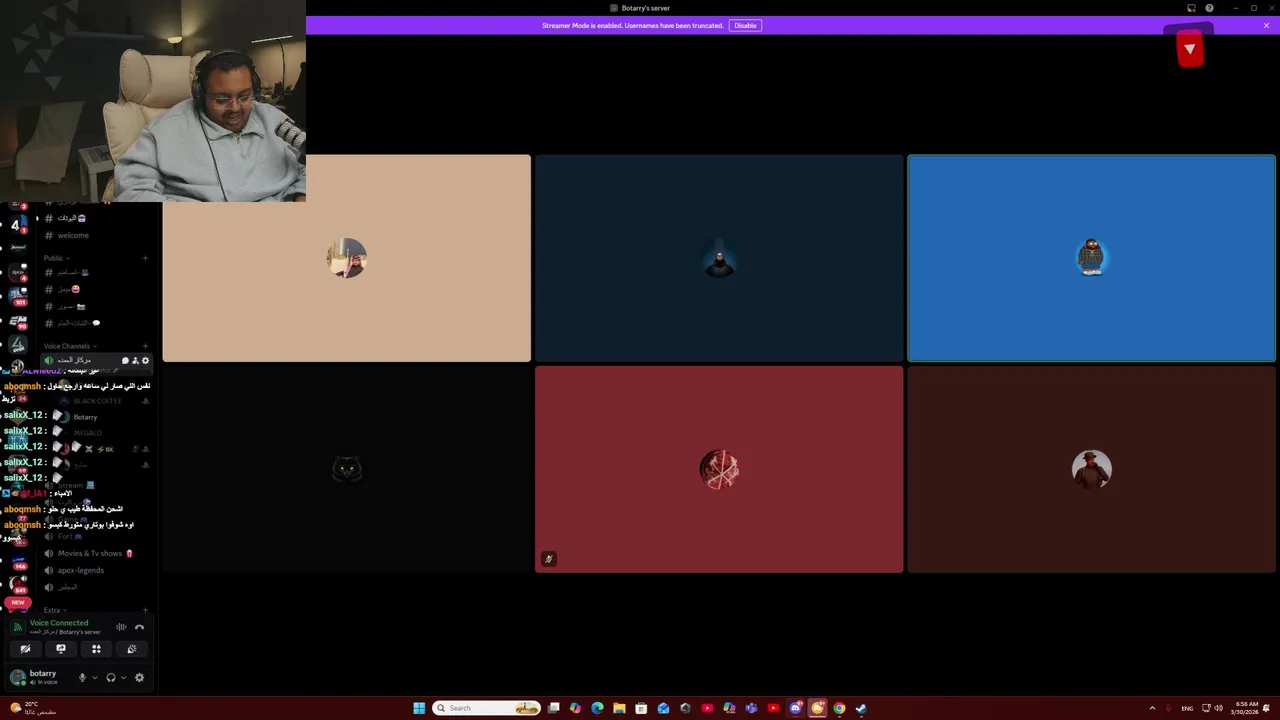
Task: Mute the microphone in user panel
Action: [x=83, y=677]
